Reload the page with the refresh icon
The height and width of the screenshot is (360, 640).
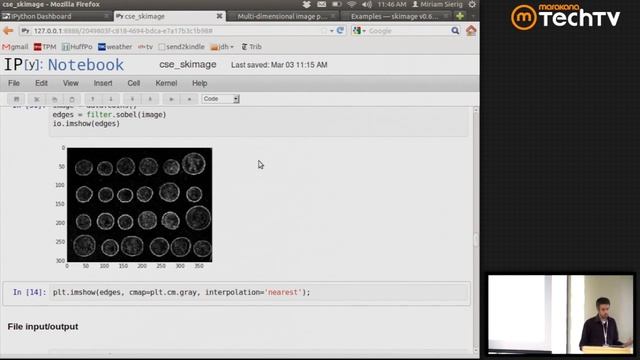pyautogui.click(x=340, y=31)
